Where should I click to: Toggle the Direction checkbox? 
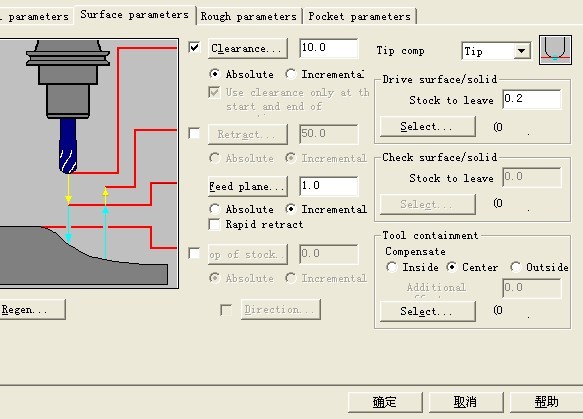coord(226,310)
